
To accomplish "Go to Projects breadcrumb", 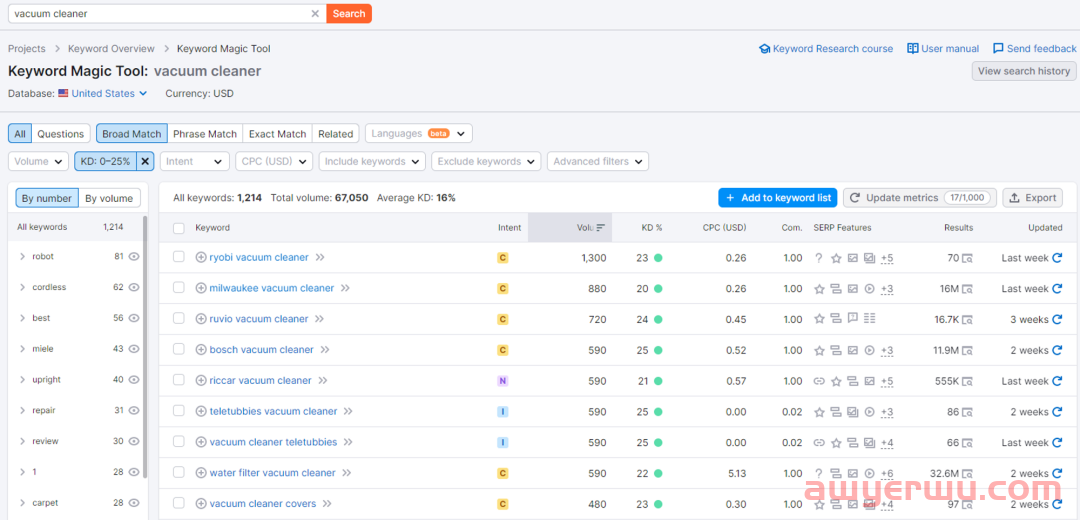I will (x=27, y=49).
